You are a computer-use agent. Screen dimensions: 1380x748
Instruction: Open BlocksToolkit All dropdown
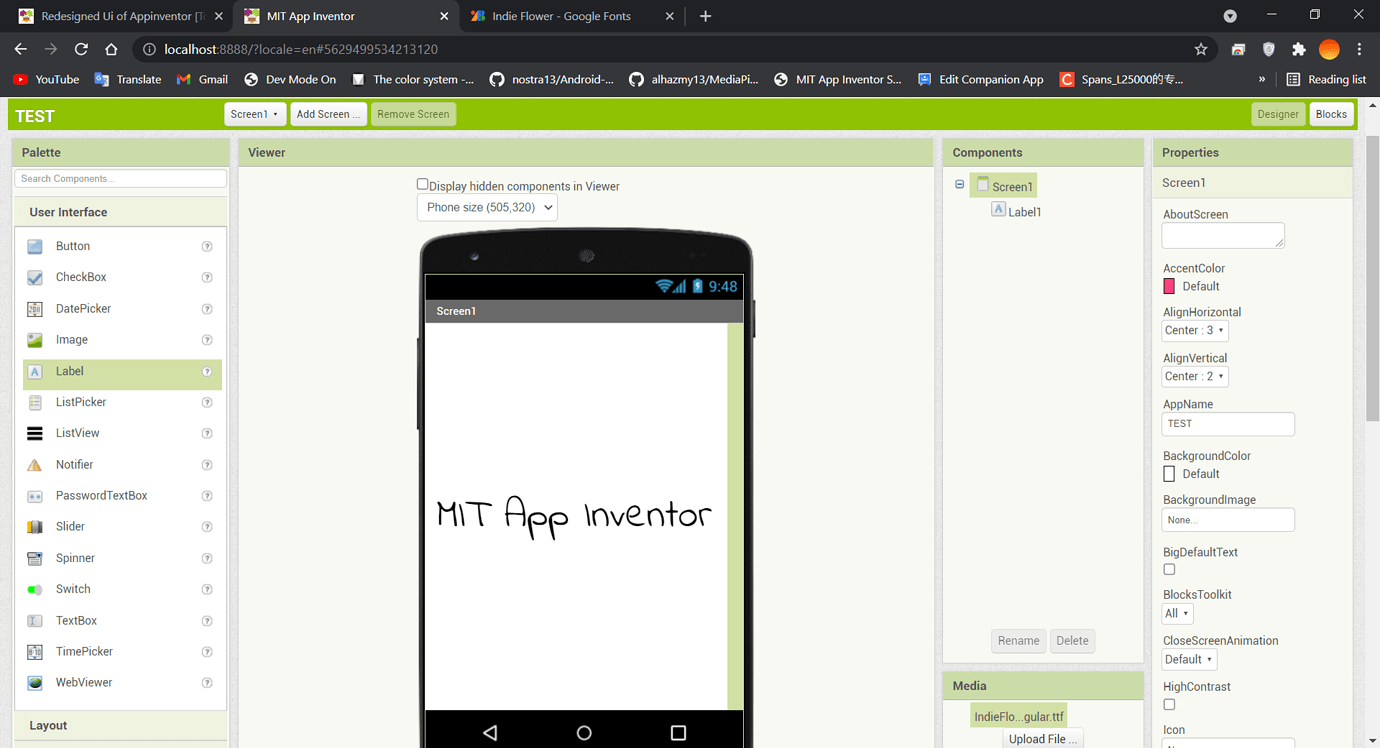pos(1177,613)
